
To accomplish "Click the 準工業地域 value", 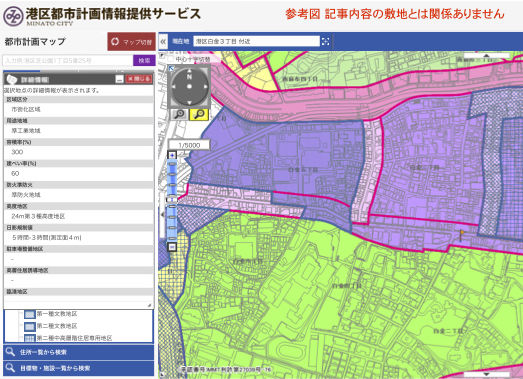I will click(26, 131).
